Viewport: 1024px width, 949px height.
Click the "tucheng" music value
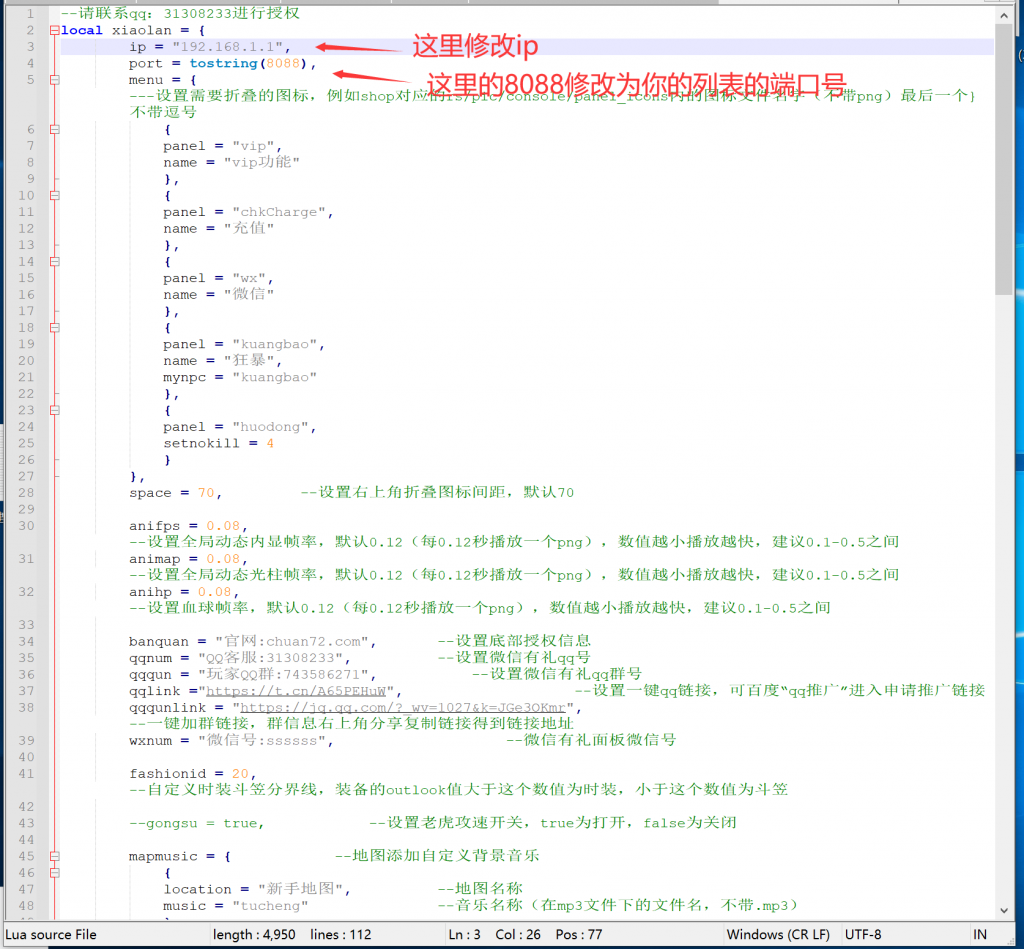(270, 906)
